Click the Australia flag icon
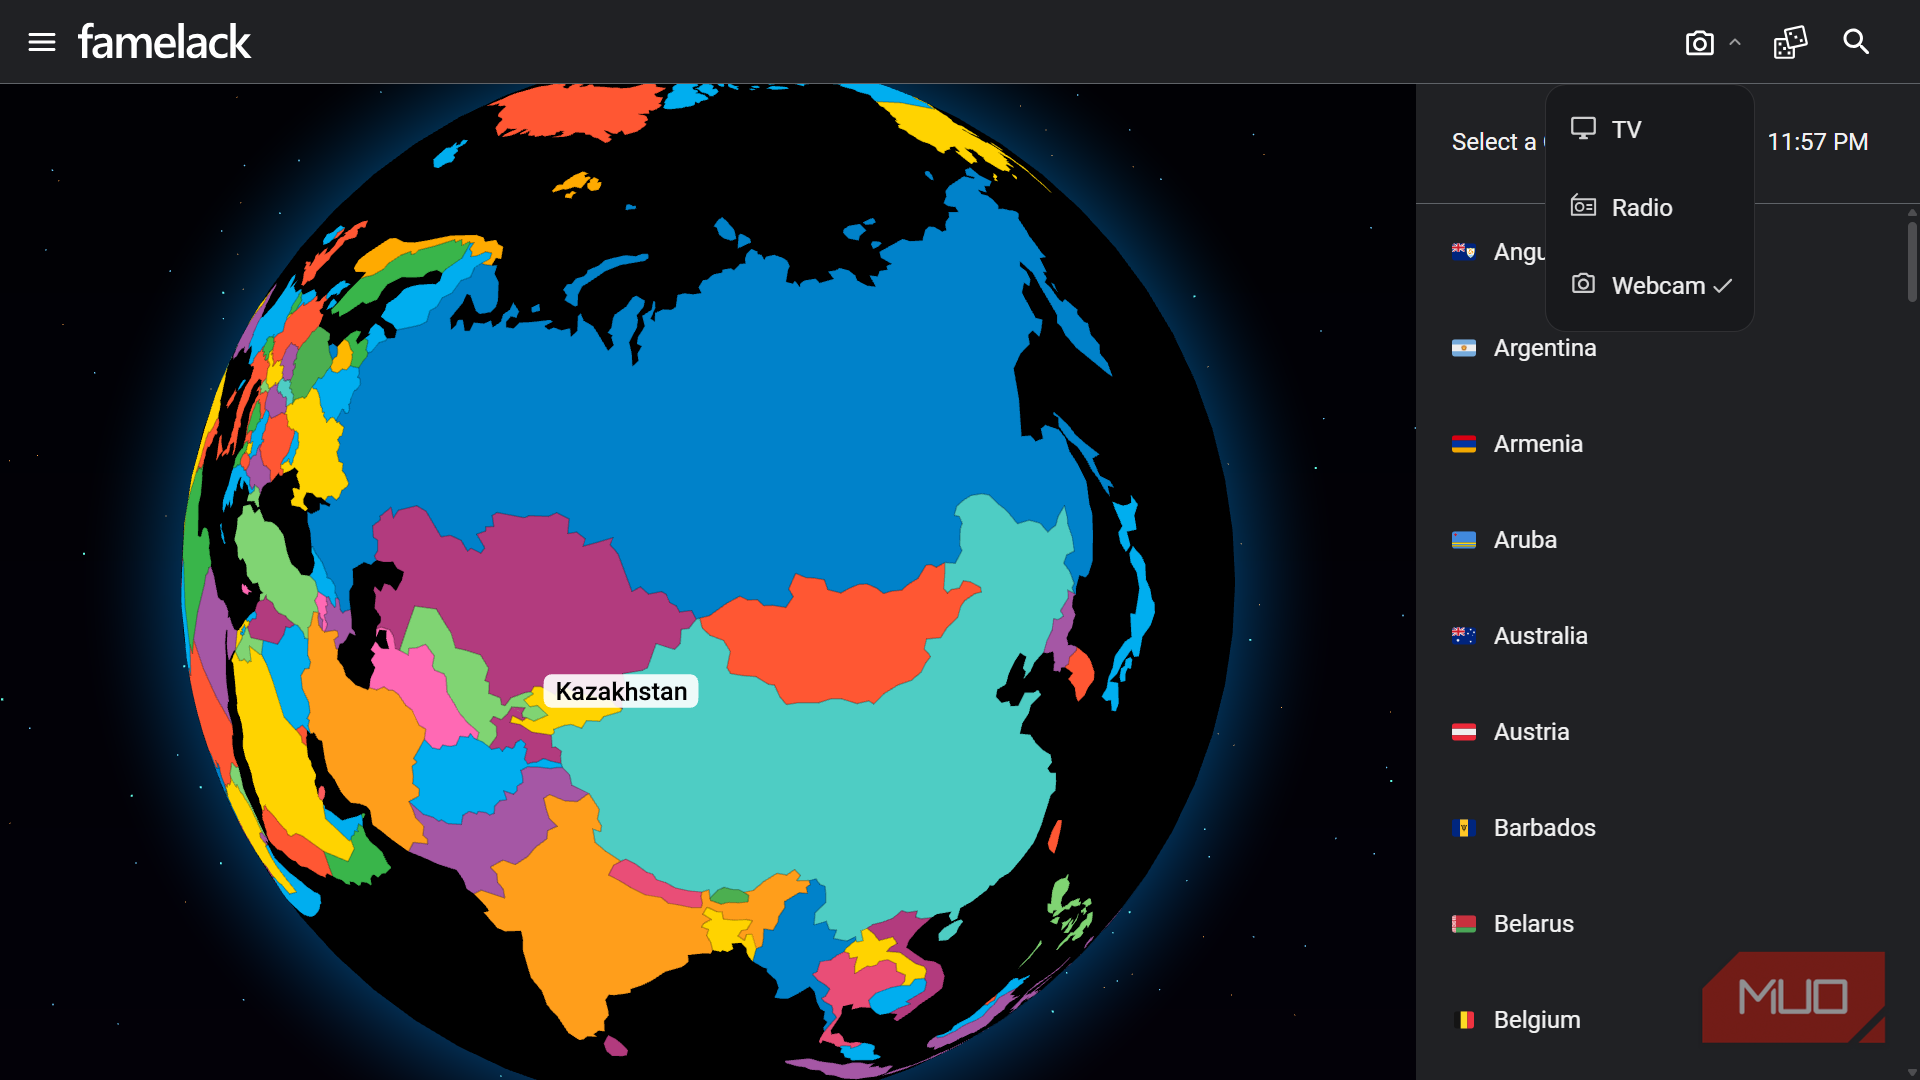Viewport: 1920px width, 1080px height. coord(1464,636)
